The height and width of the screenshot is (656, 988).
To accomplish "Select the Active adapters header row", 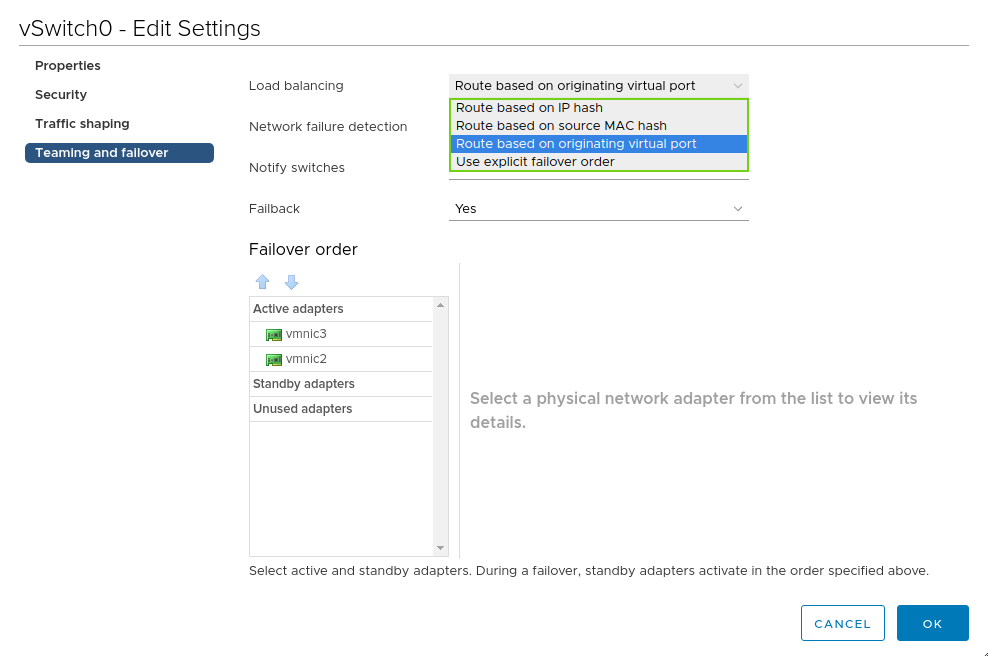I will [341, 309].
